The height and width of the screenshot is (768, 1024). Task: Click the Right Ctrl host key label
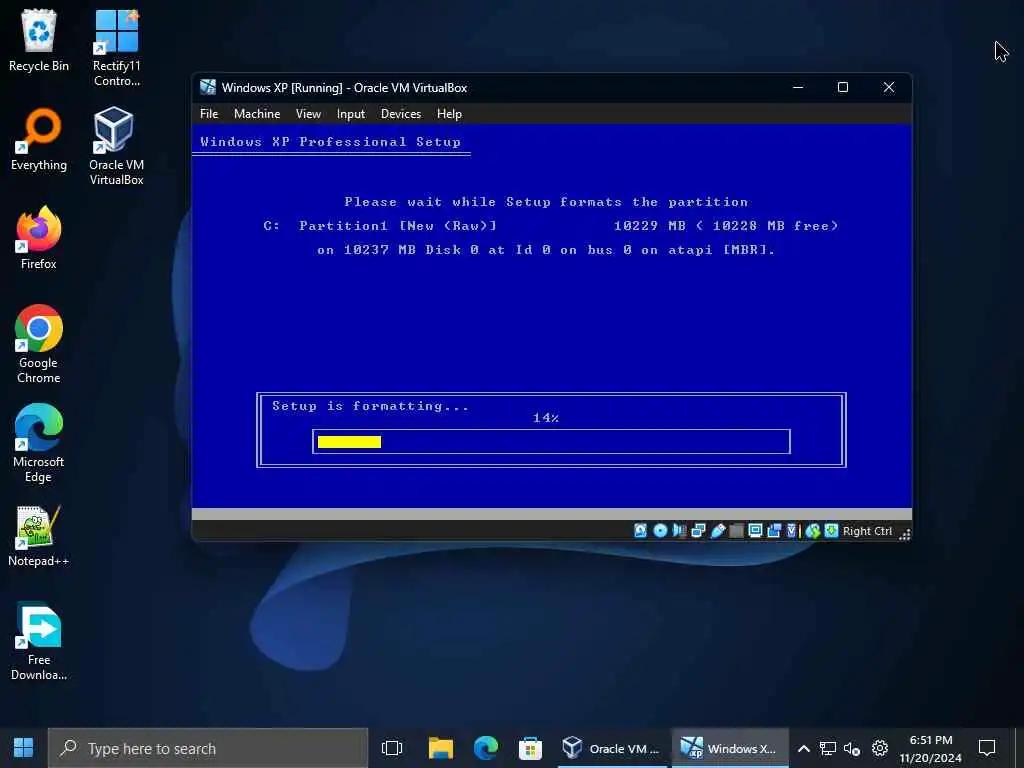tap(867, 531)
